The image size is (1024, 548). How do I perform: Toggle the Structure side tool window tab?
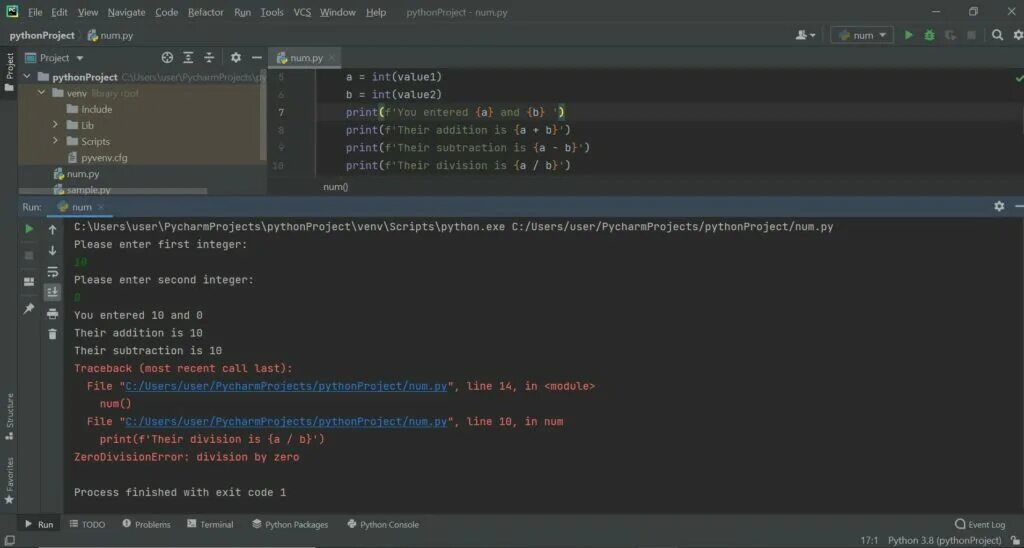9,415
